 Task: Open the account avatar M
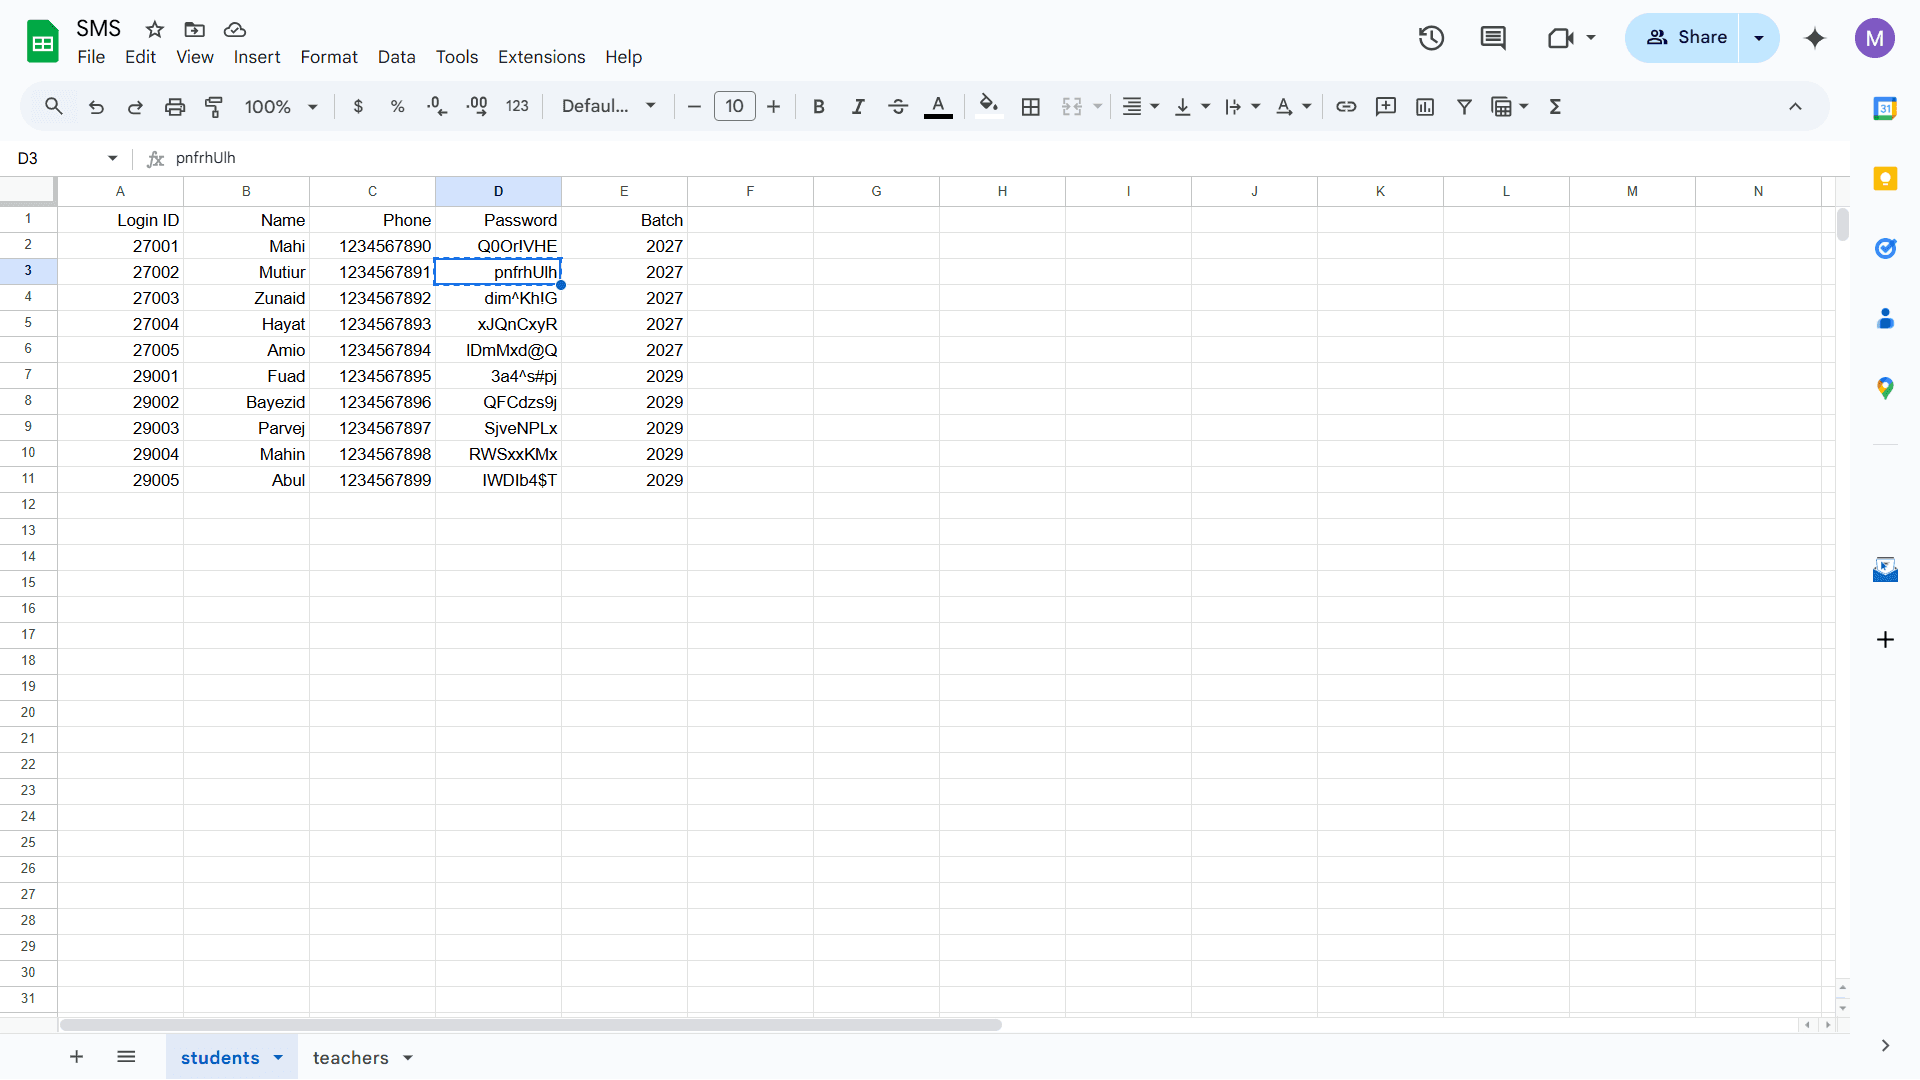(x=1875, y=38)
